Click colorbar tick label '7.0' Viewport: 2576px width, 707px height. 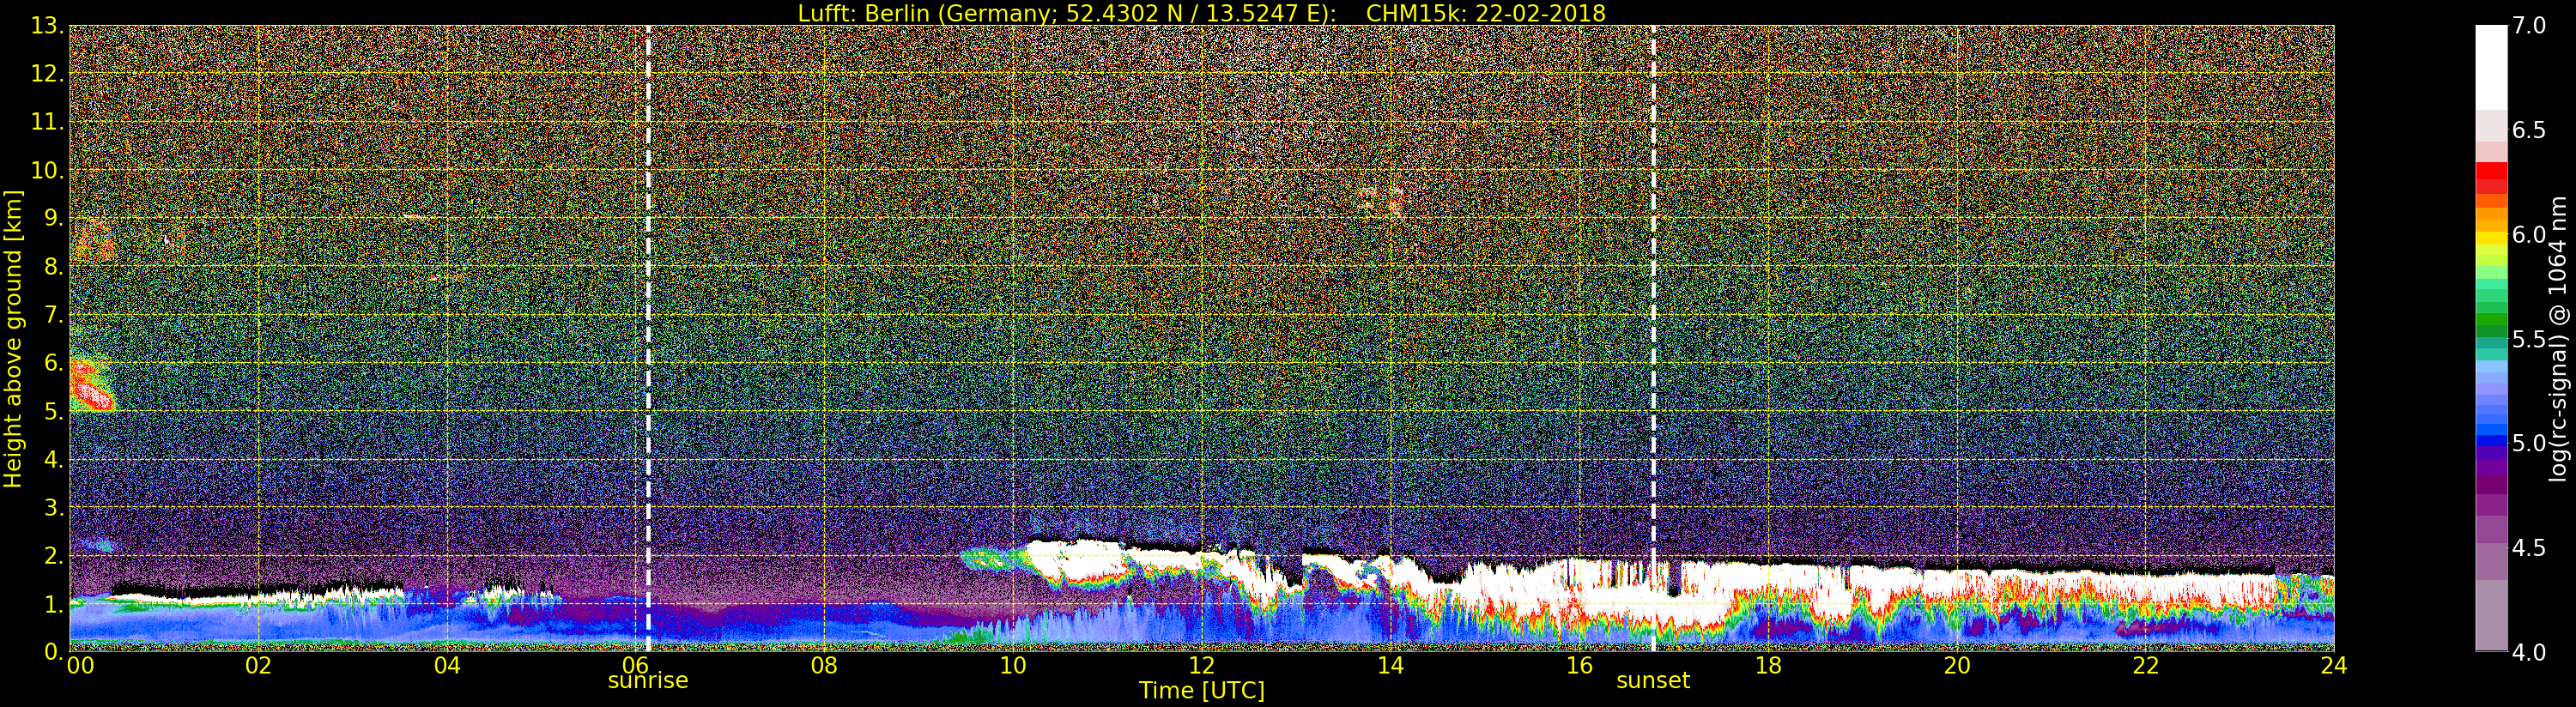[x=2529, y=26]
